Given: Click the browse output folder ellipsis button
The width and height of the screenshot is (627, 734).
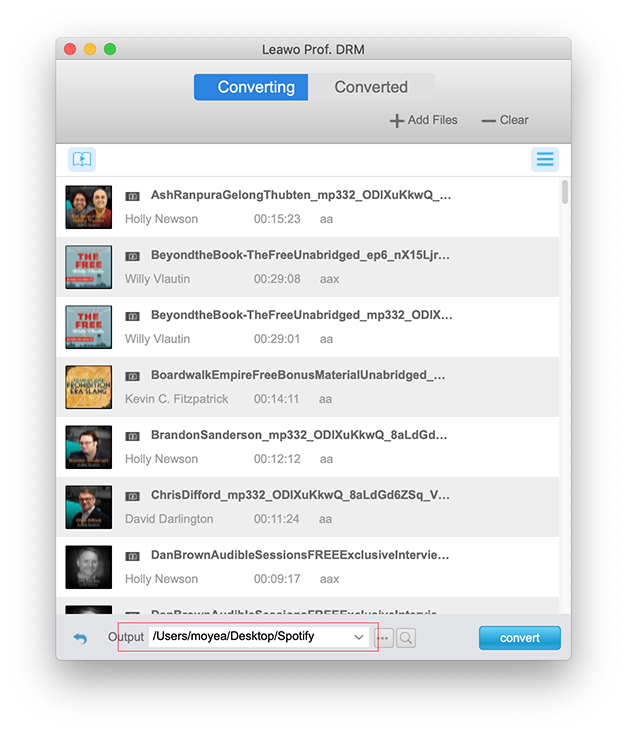Looking at the screenshot, I should (384, 637).
